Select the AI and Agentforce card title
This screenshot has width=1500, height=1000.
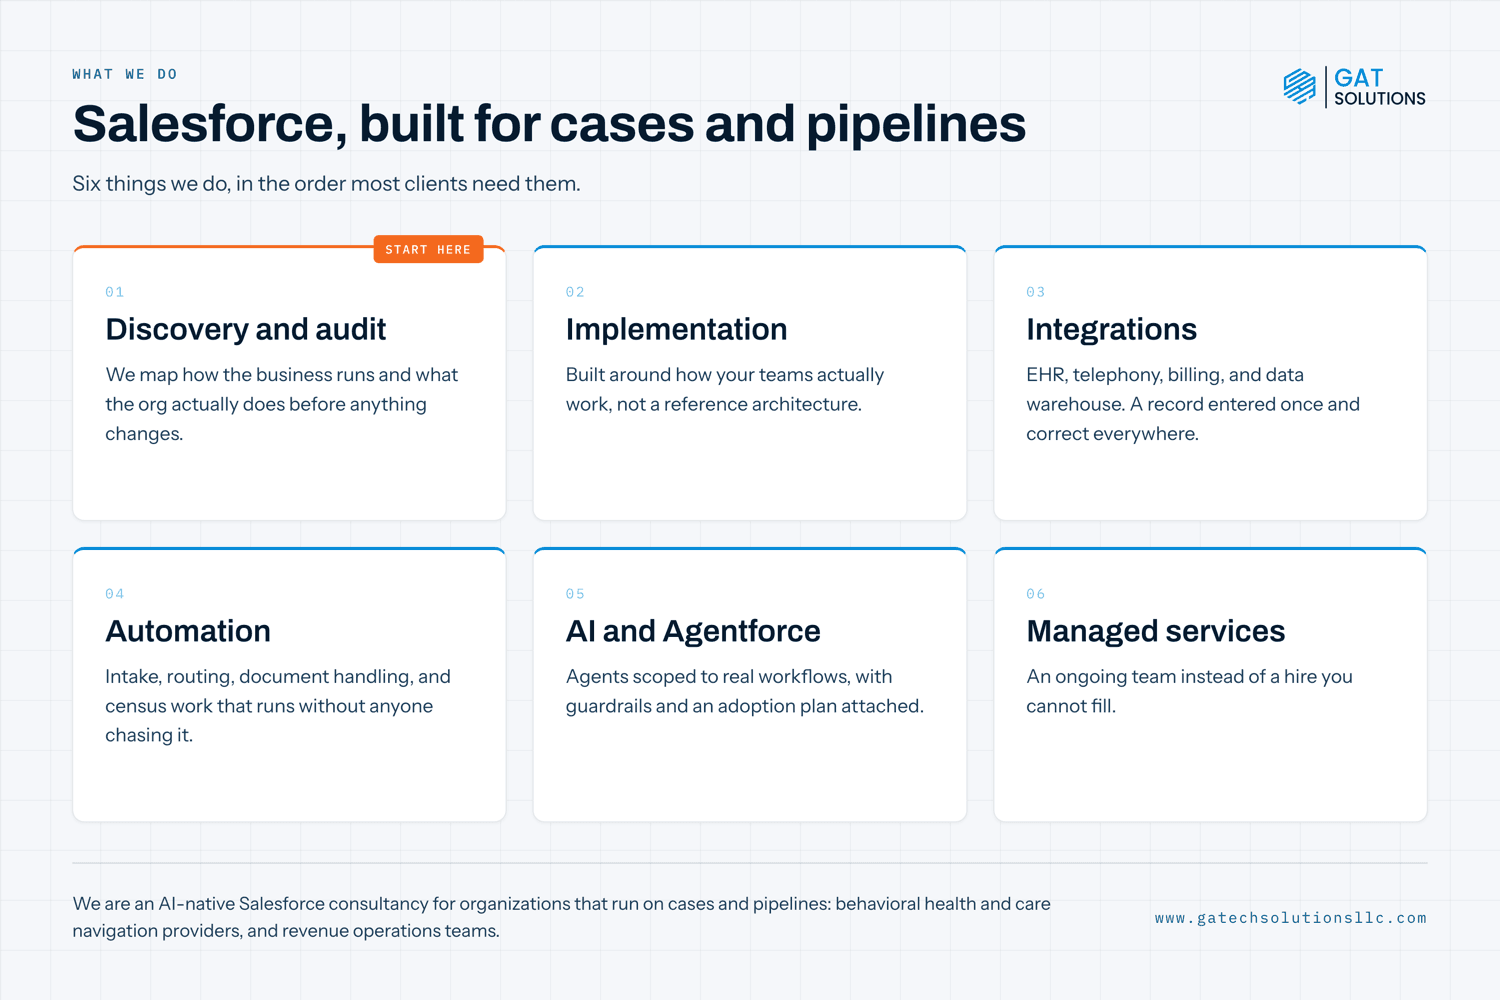pyautogui.click(x=693, y=631)
